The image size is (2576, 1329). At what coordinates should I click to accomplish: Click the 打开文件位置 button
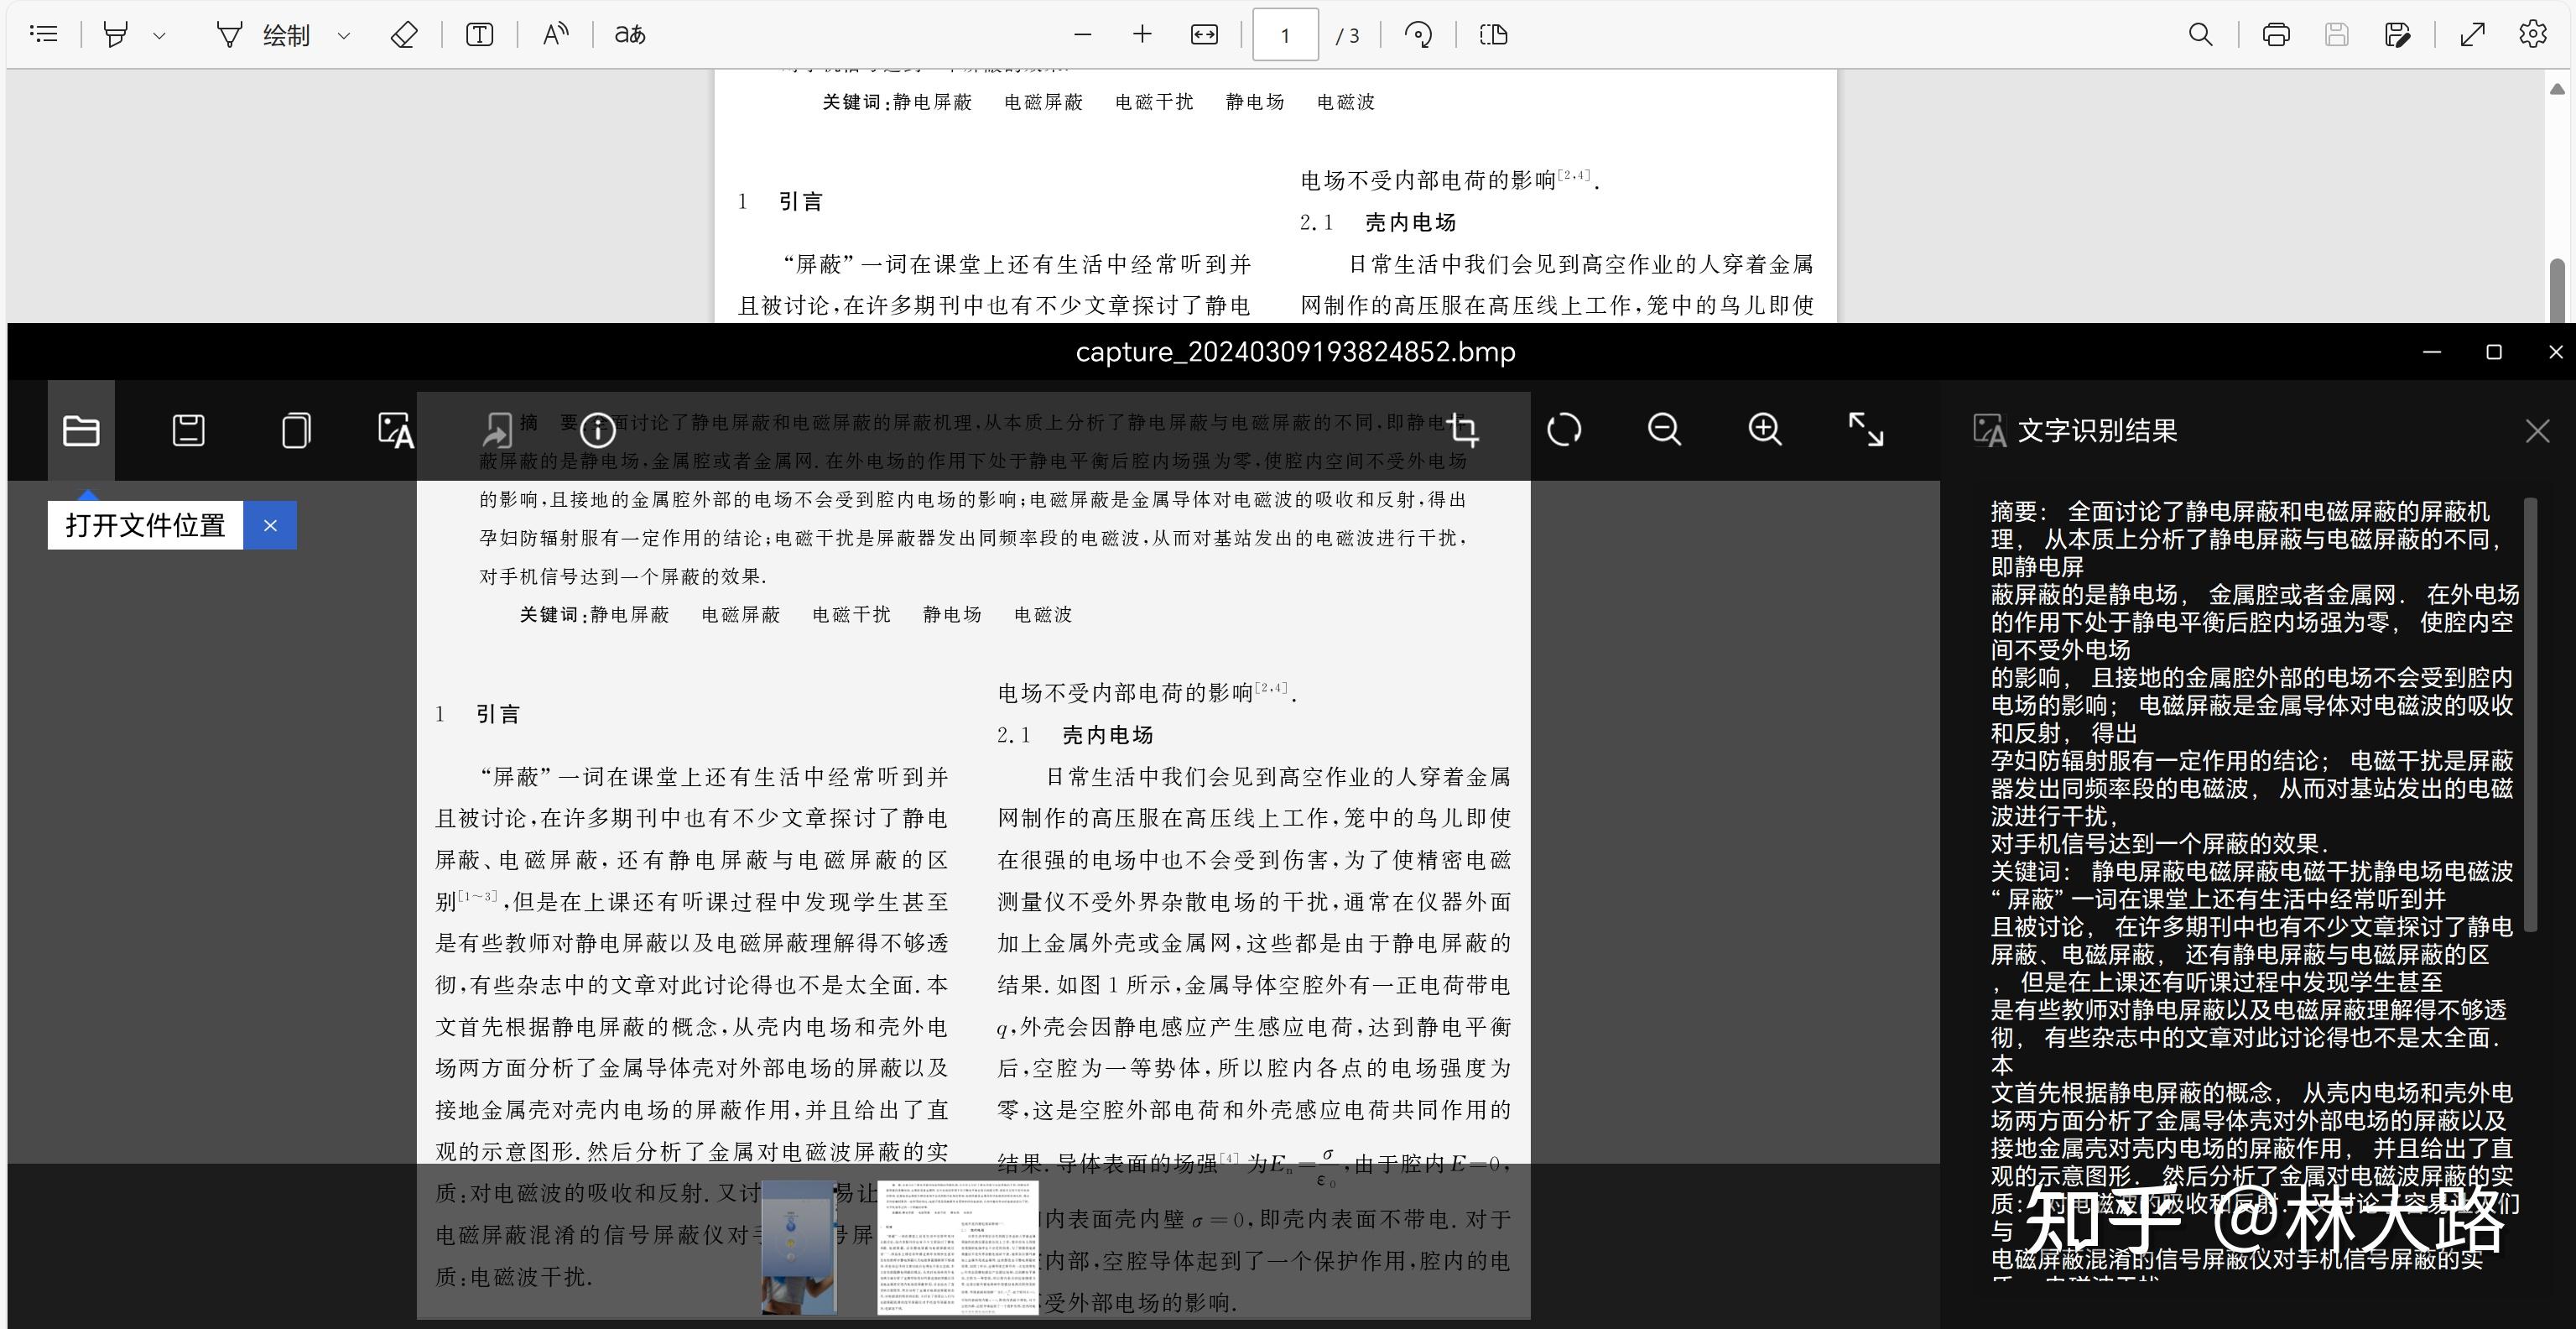[145, 526]
